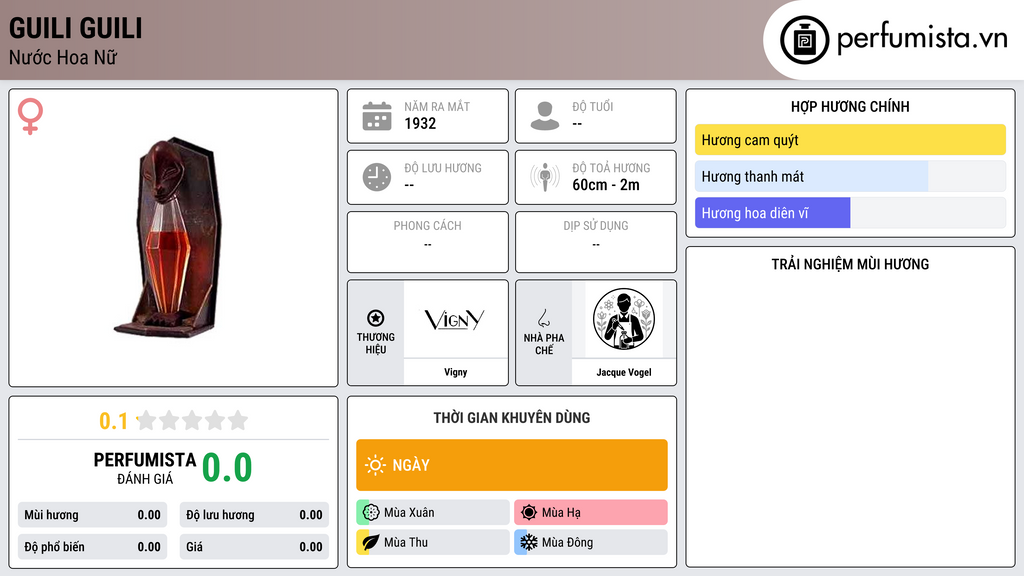The height and width of the screenshot is (576, 1024).
Task: Select the Mùa Hạ season label
Action: click(561, 513)
